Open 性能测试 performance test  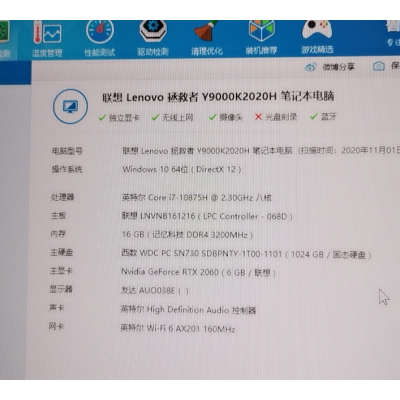click(x=100, y=39)
